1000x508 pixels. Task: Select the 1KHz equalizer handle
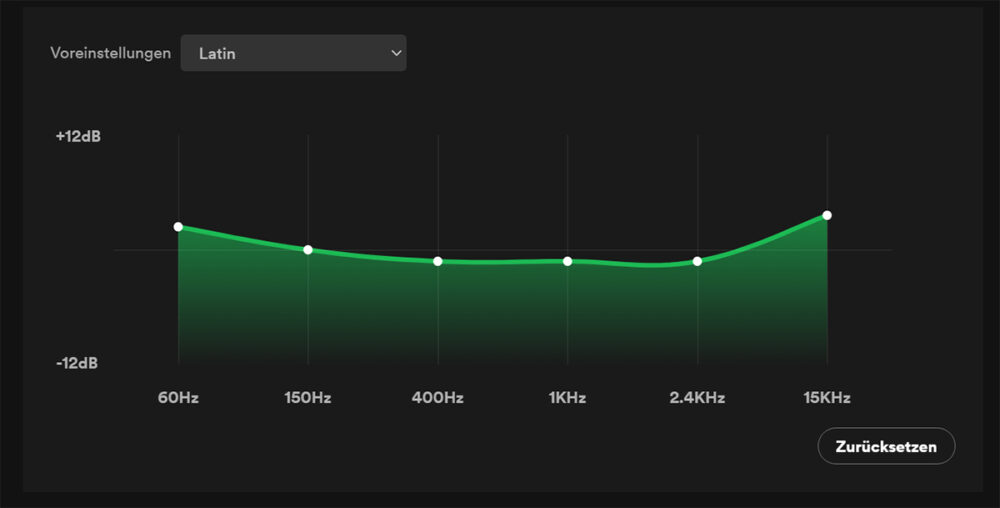(x=567, y=261)
